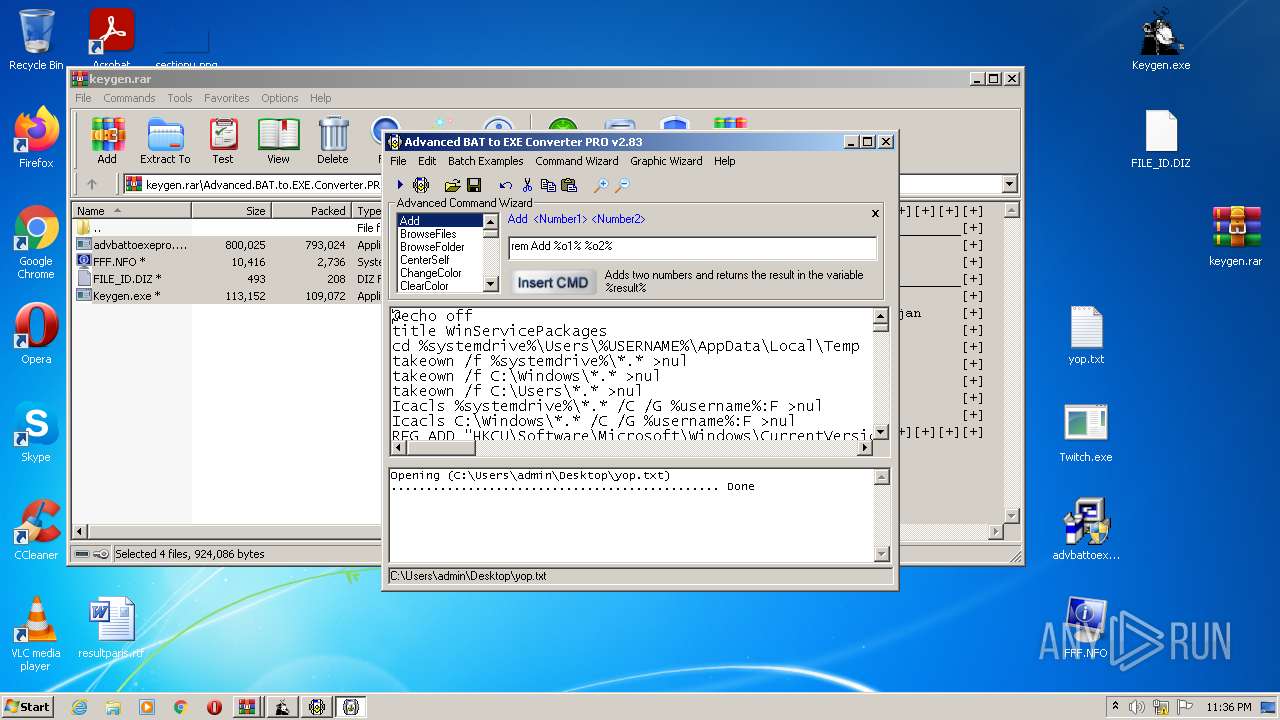Paste from clipboard using the paste icon

point(569,185)
